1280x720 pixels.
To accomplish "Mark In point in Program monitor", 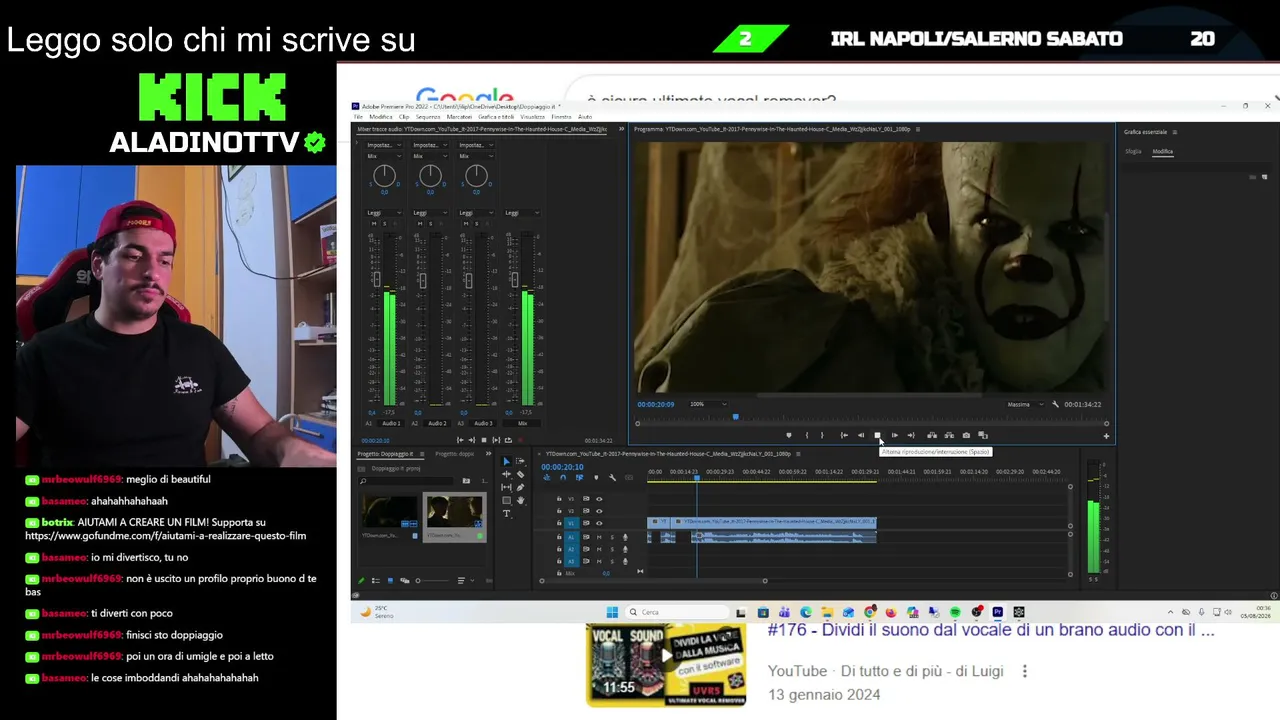I will 807,435.
